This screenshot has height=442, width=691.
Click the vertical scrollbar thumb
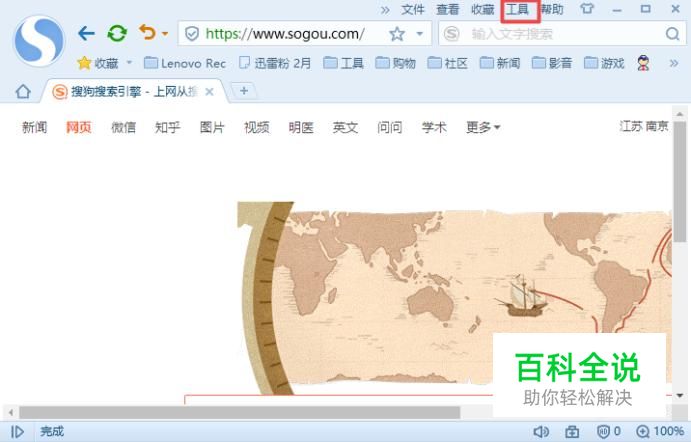(680, 181)
